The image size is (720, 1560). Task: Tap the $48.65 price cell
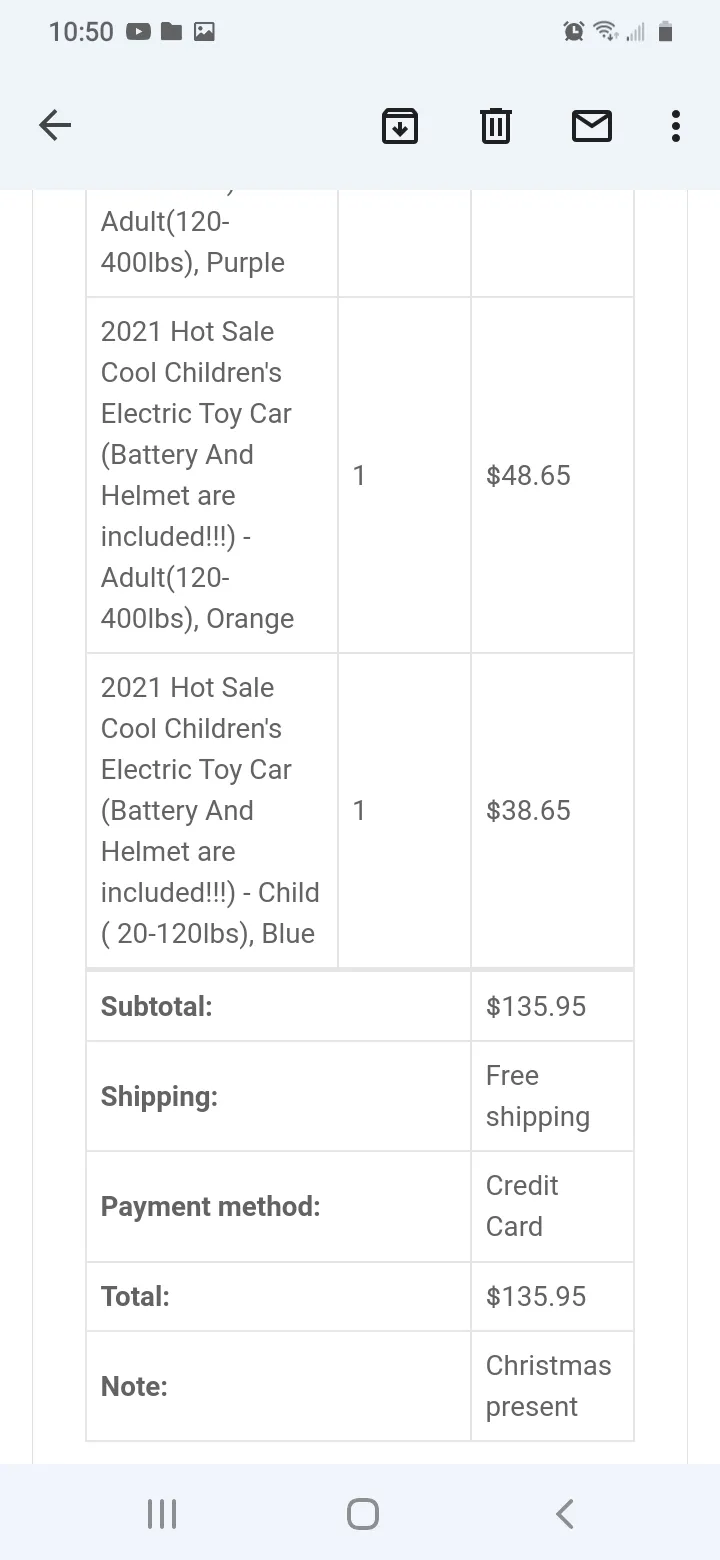pos(528,475)
